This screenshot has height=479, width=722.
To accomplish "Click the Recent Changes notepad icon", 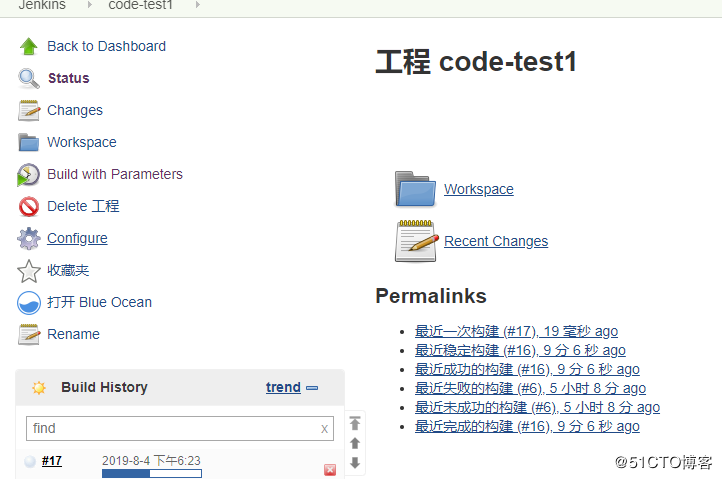I will click(x=415, y=241).
